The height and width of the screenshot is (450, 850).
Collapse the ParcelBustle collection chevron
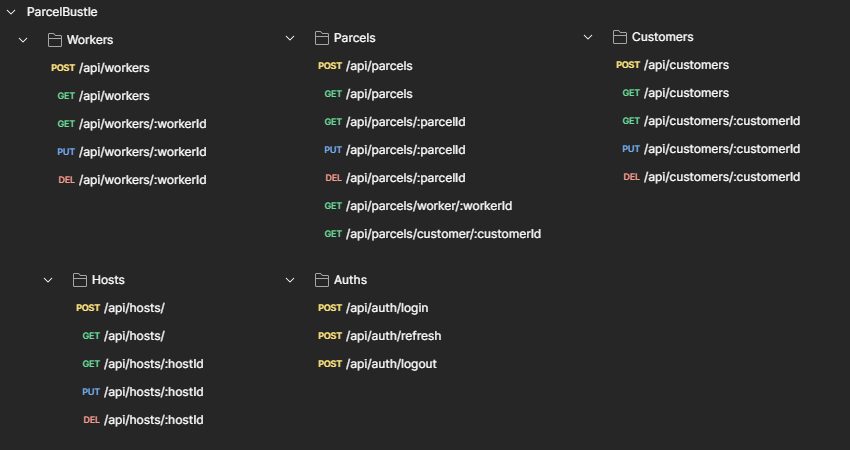click(x=11, y=12)
